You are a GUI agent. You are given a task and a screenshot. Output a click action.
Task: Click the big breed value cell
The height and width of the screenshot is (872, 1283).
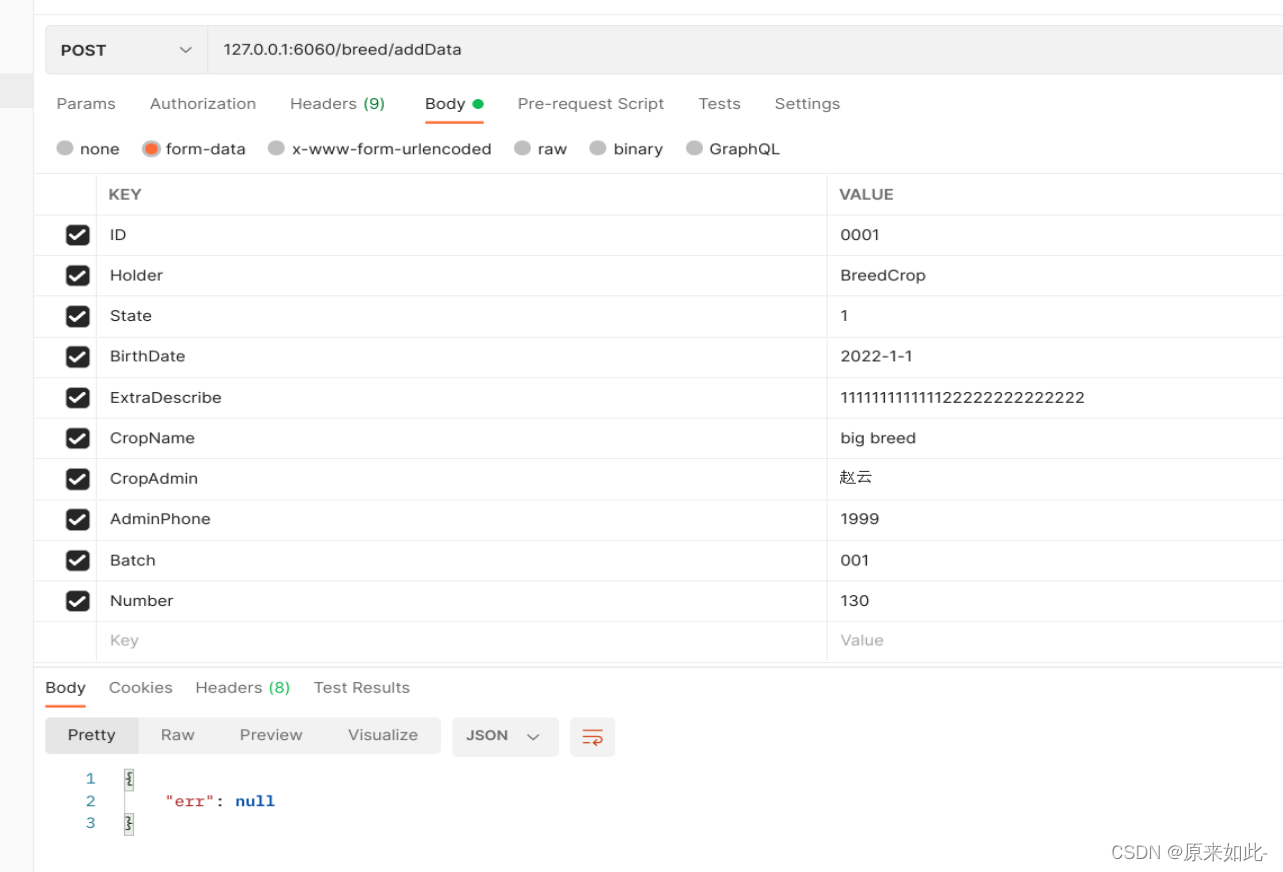[1055, 438]
